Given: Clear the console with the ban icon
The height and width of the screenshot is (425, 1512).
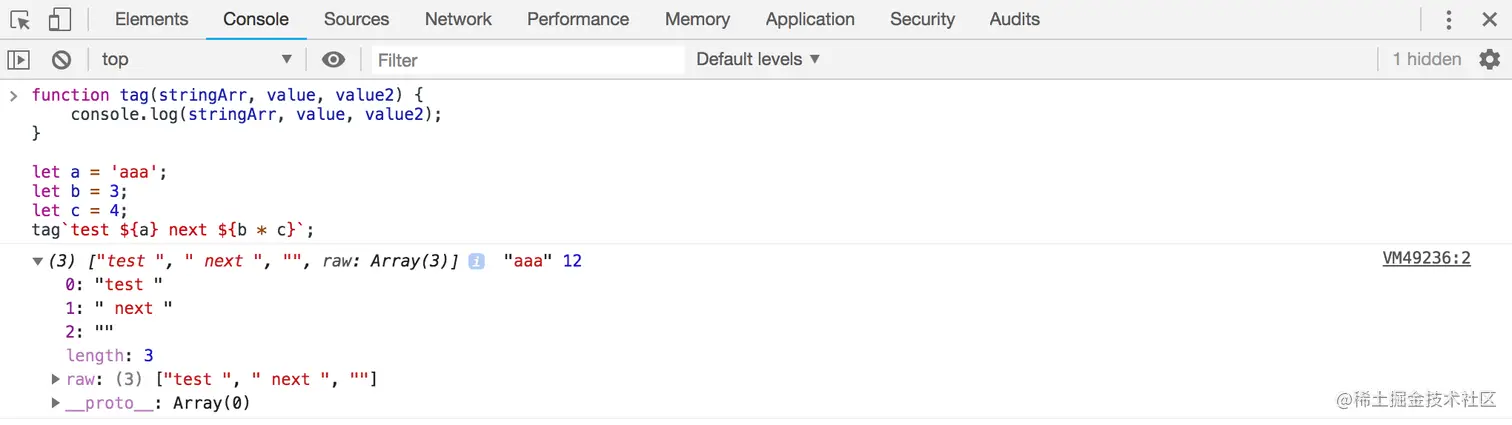Looking at the screenshot, I should coord(61,60).
